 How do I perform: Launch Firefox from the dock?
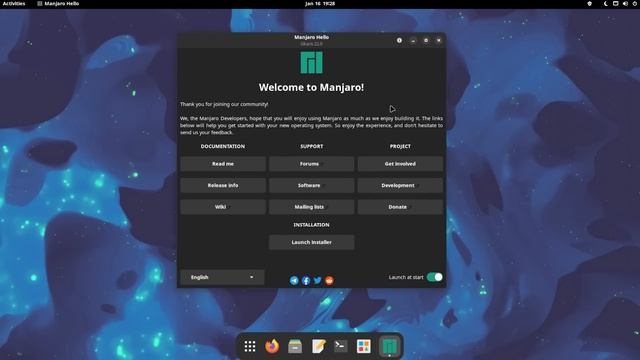pos(272,346)
